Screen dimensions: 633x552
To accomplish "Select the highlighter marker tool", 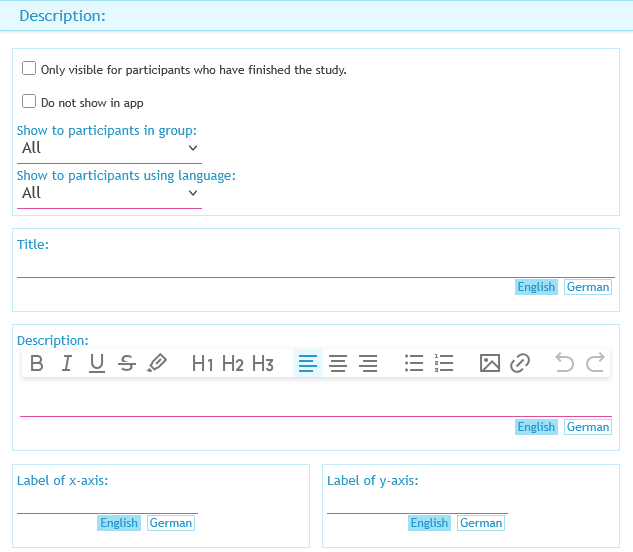I will [x=157, y=364].
